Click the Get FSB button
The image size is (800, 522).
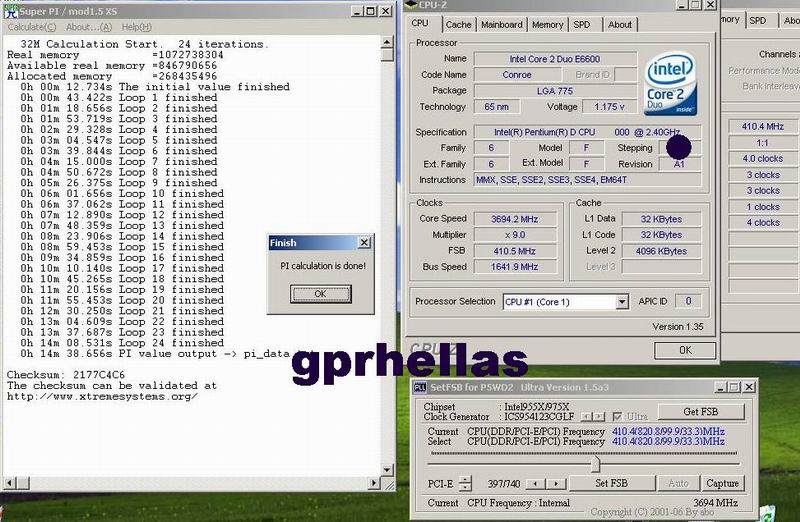[701, 411]
